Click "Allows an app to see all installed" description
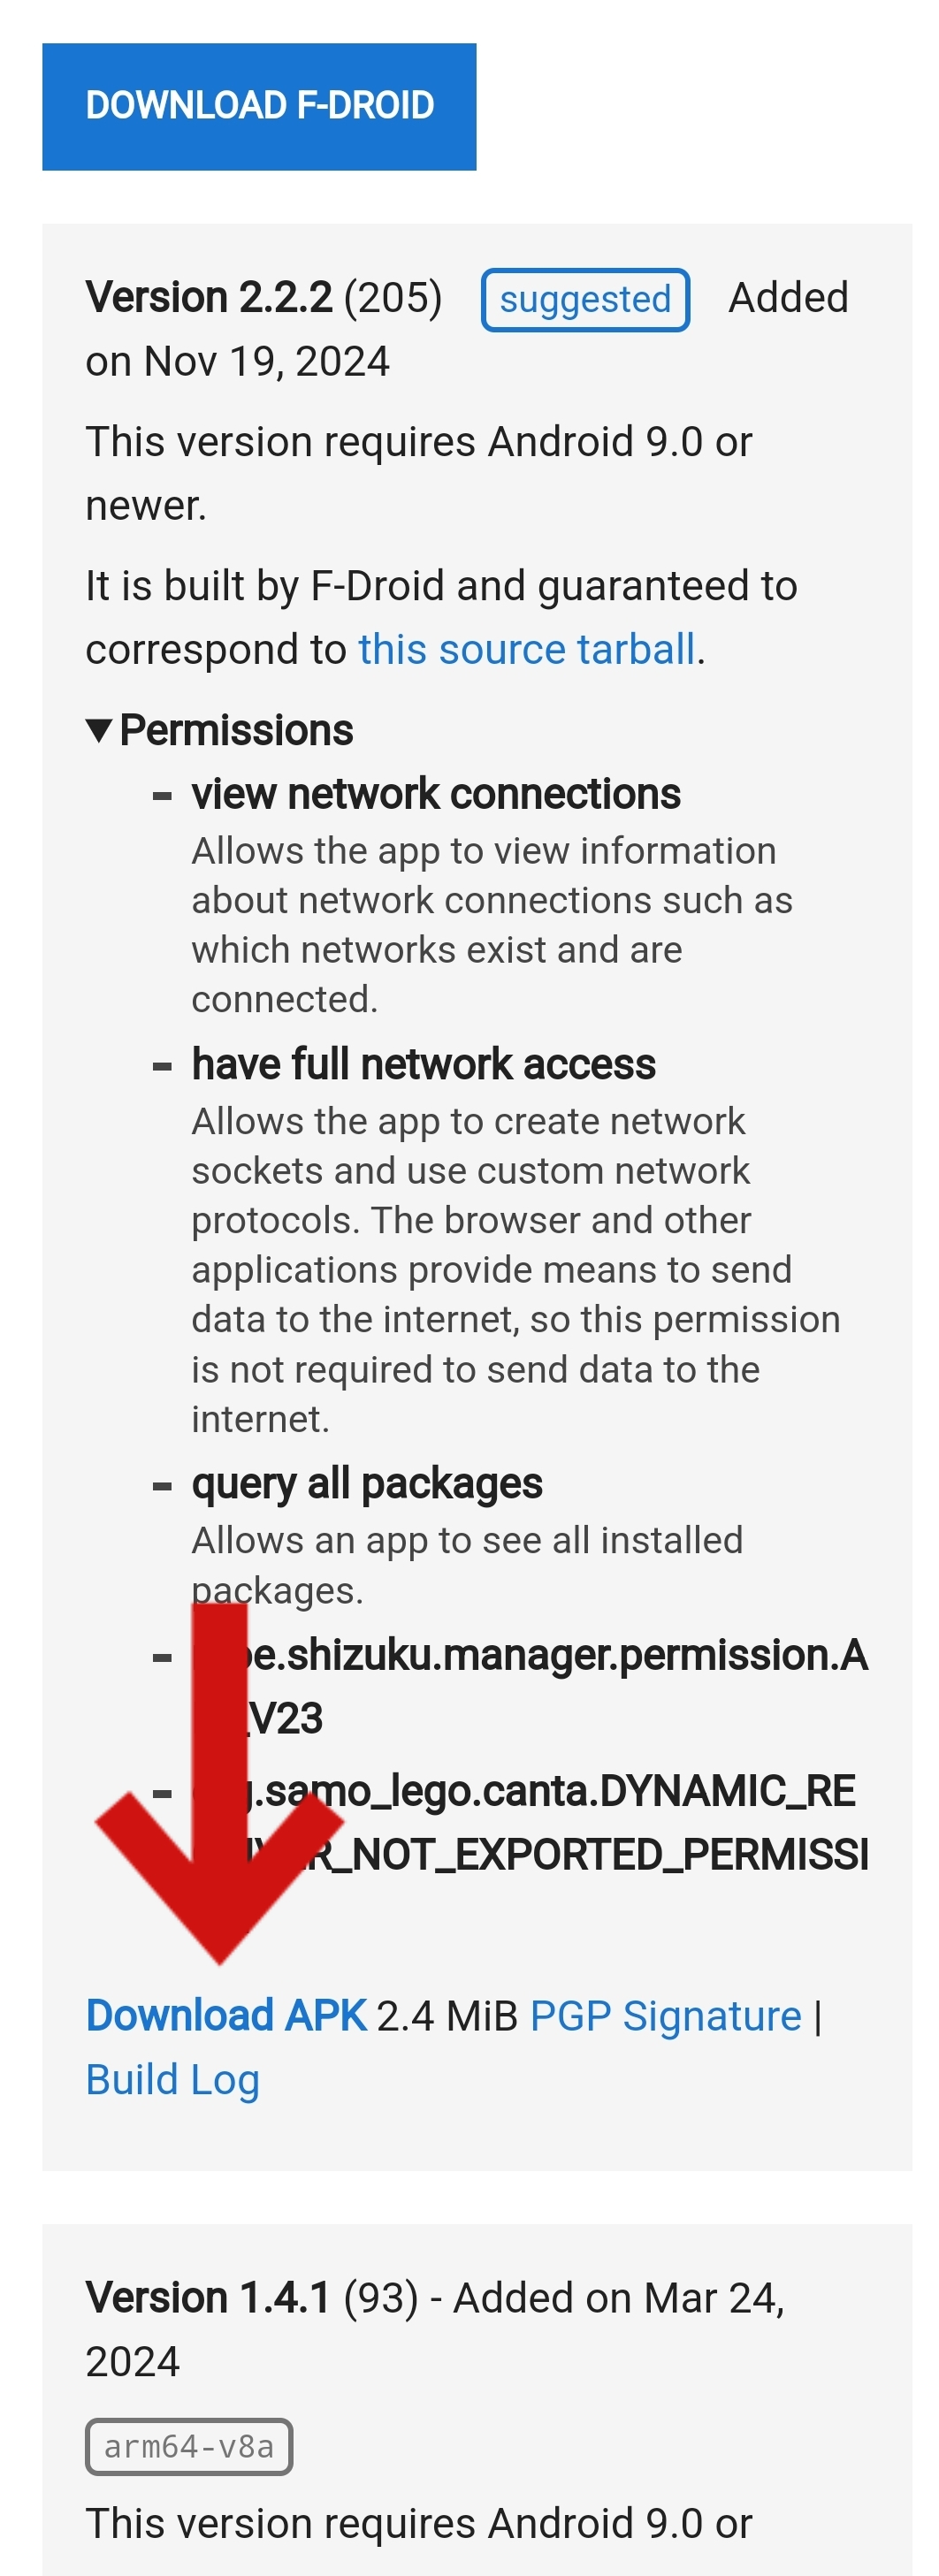The image size is (939, 2576). click(x=467, y=1542)
